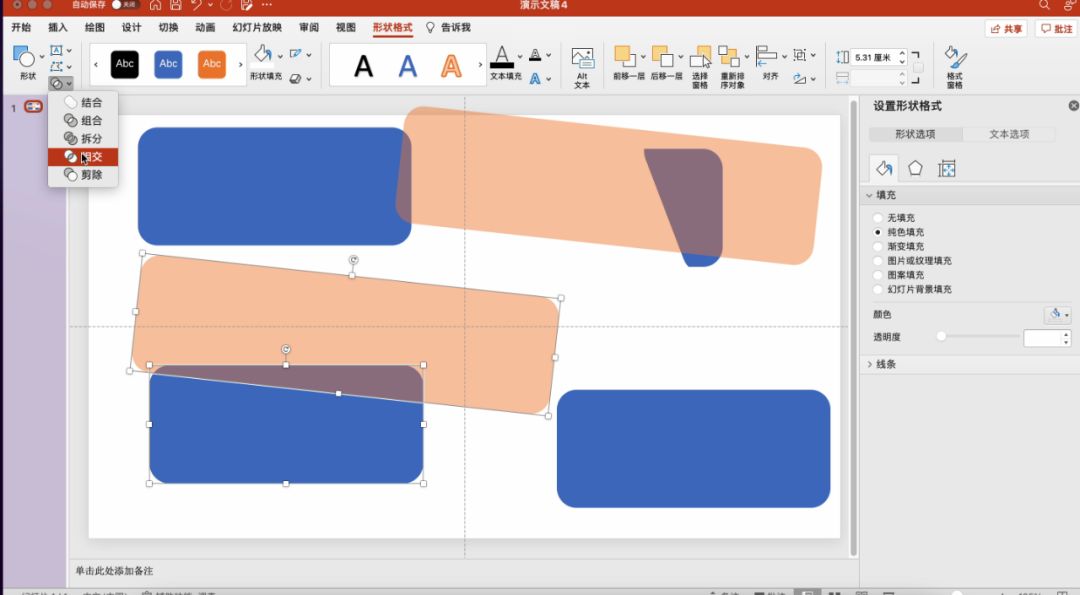Toggle the 自动保存 autosave switch
The image size is (1080, 595).
[x=125, y=5]
